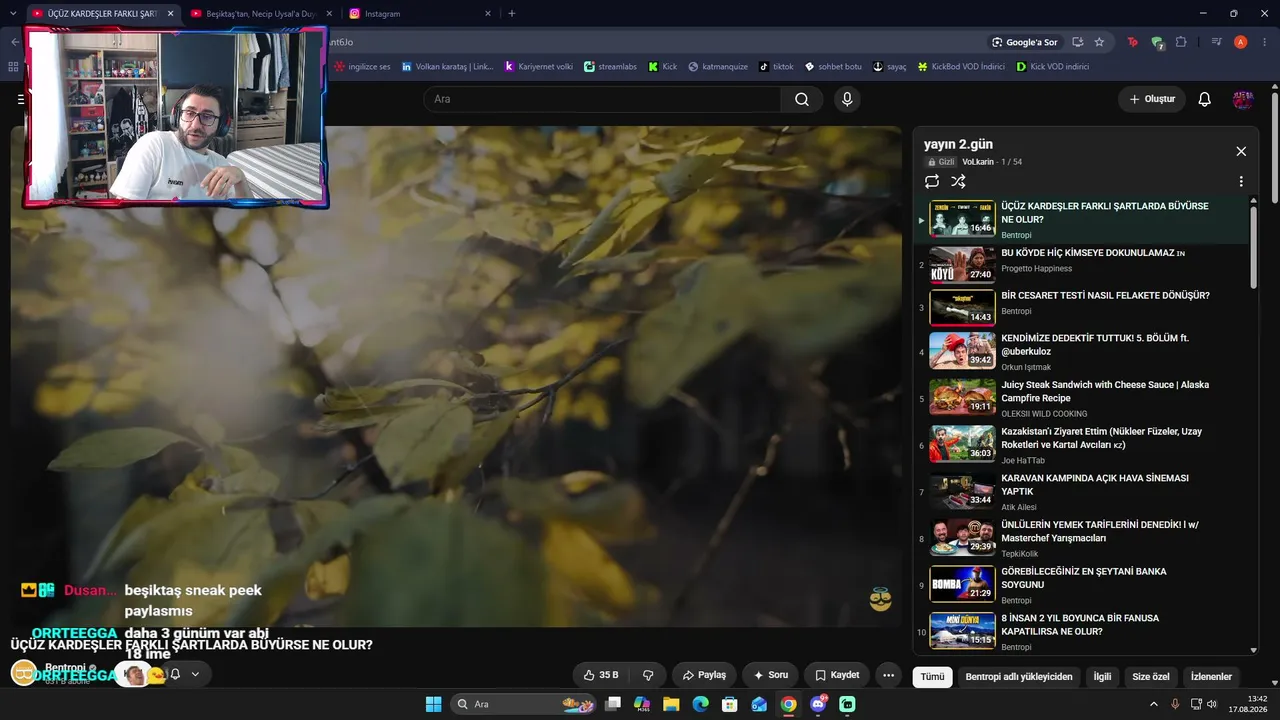Bookmark this page with the star icon
Screen dimensions: 1280x720
tap(1099, 42)
